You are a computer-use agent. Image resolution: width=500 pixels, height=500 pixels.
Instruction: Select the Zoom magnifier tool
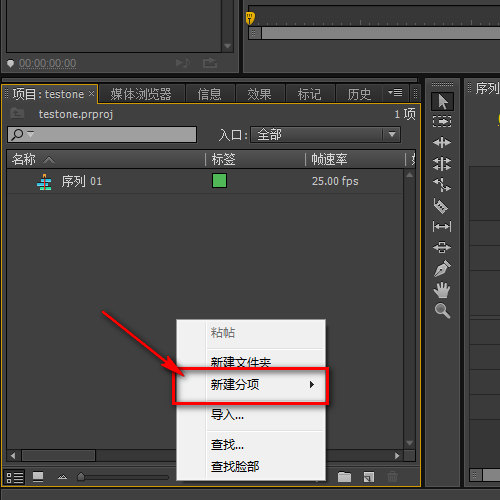(442, 311)
